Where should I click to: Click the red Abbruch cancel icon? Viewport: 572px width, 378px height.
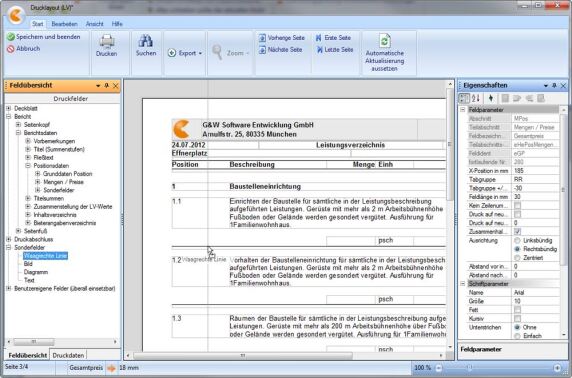[11, 49]
